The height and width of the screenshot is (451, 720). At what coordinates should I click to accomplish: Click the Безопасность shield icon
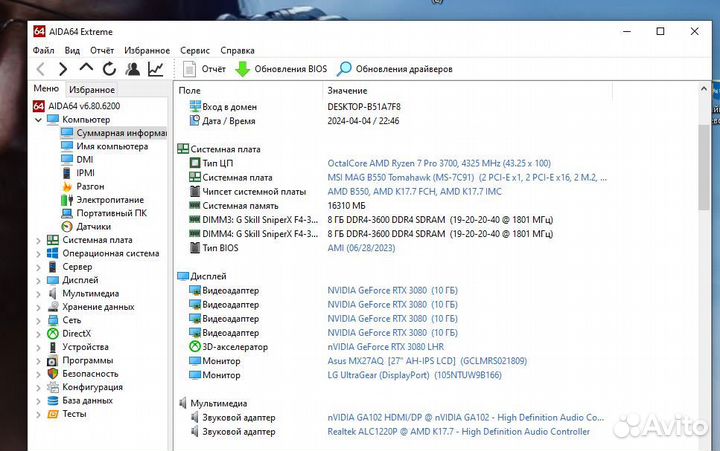click(x=53, y=374)
